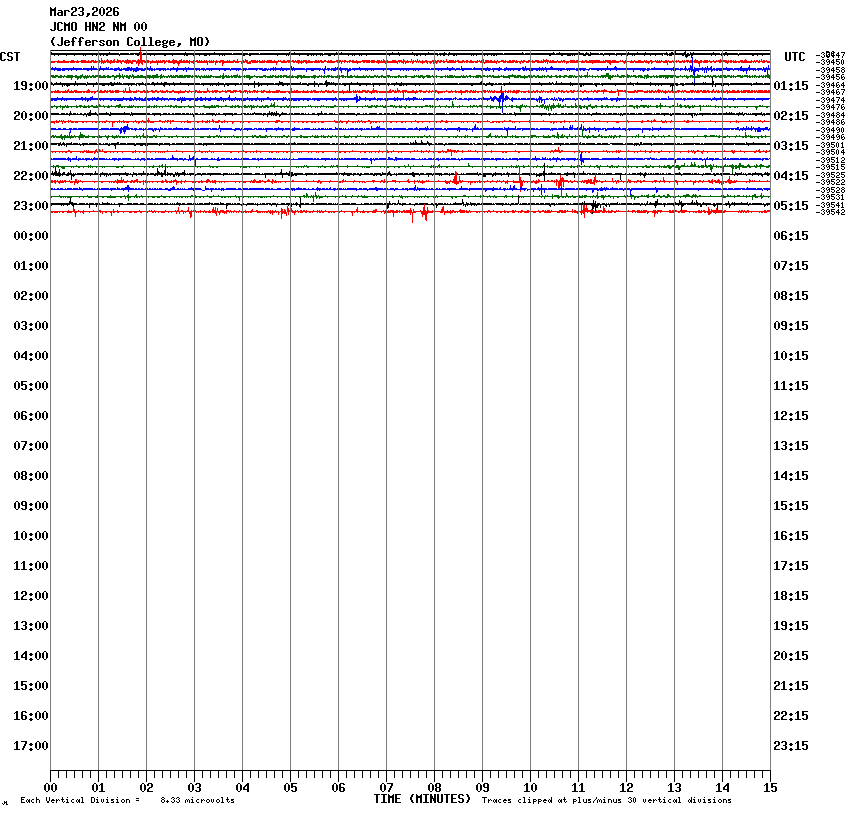Click the TIME (MINUTES) axis title
The height and width of the screenshot is (814, 850).
[x=422, y=799]
